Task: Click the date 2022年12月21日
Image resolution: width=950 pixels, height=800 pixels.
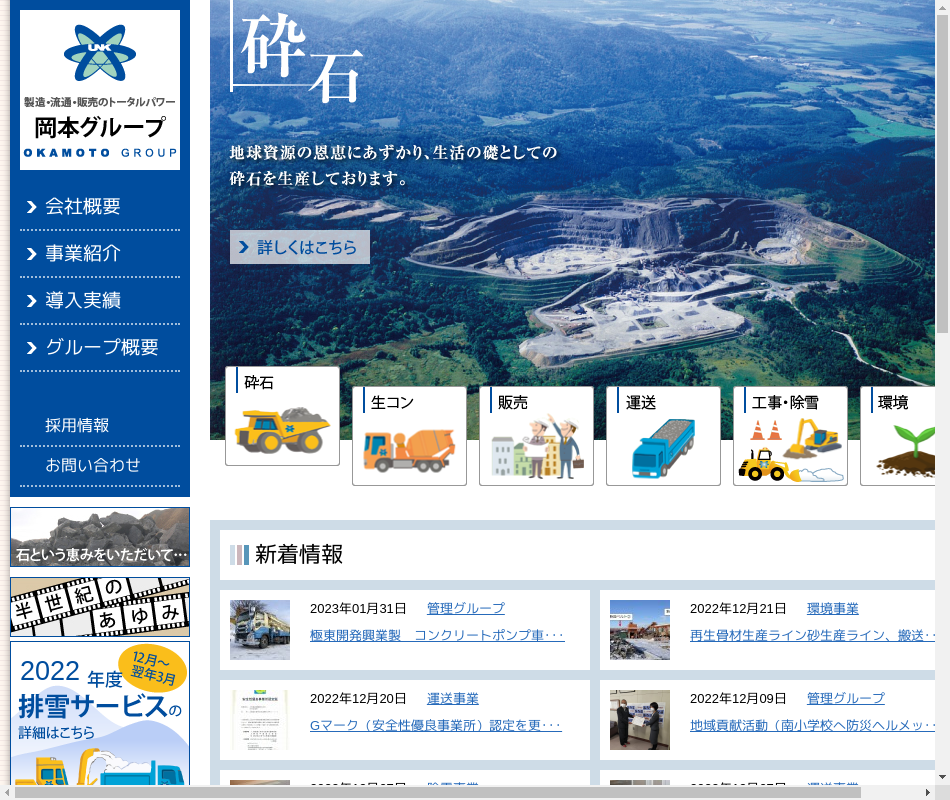Action: pos(738,608)
